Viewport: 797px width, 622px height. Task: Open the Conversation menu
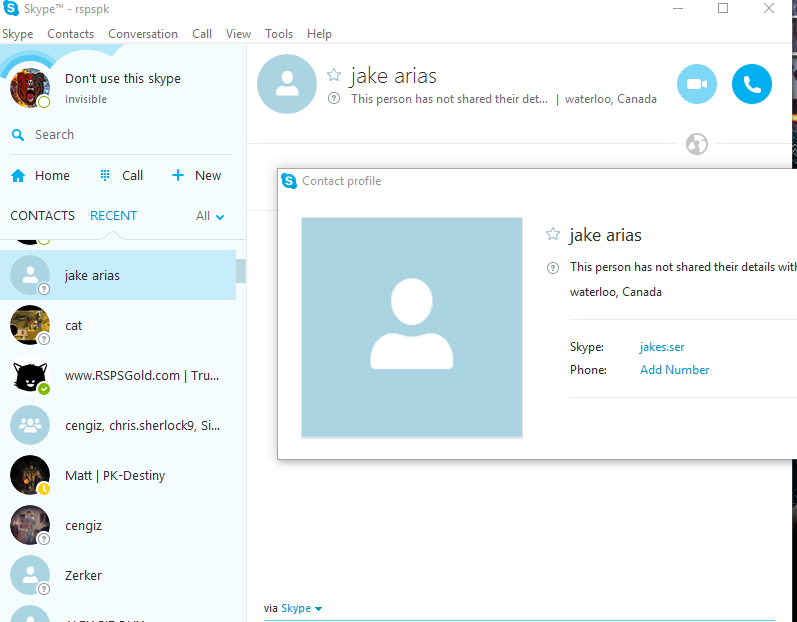(143, 34)
